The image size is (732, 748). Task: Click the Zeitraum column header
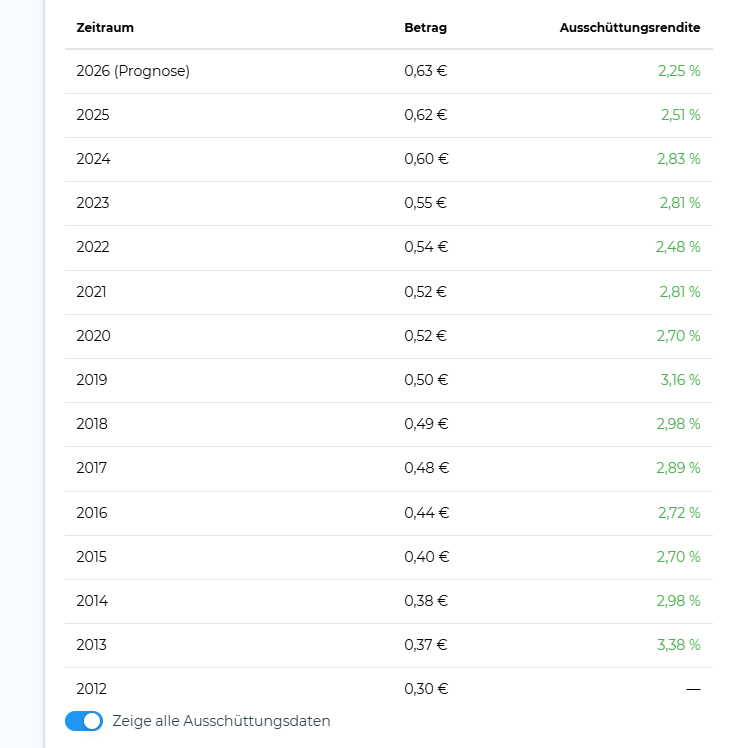pos(105,28)
